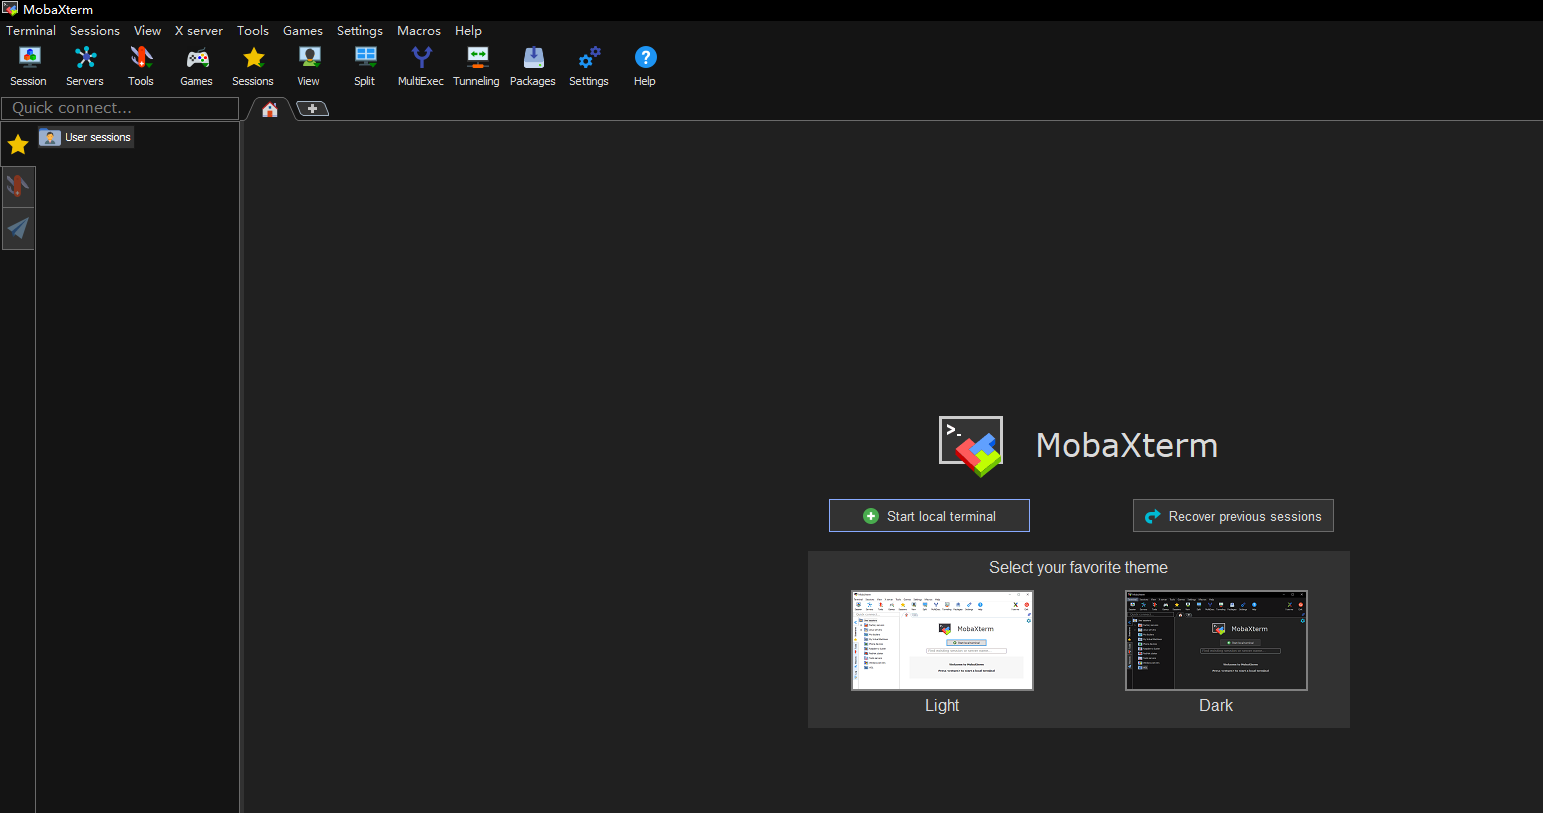Open the paper plane sidebar tab
Screen dimensions: 1543x813
point(18,229)
